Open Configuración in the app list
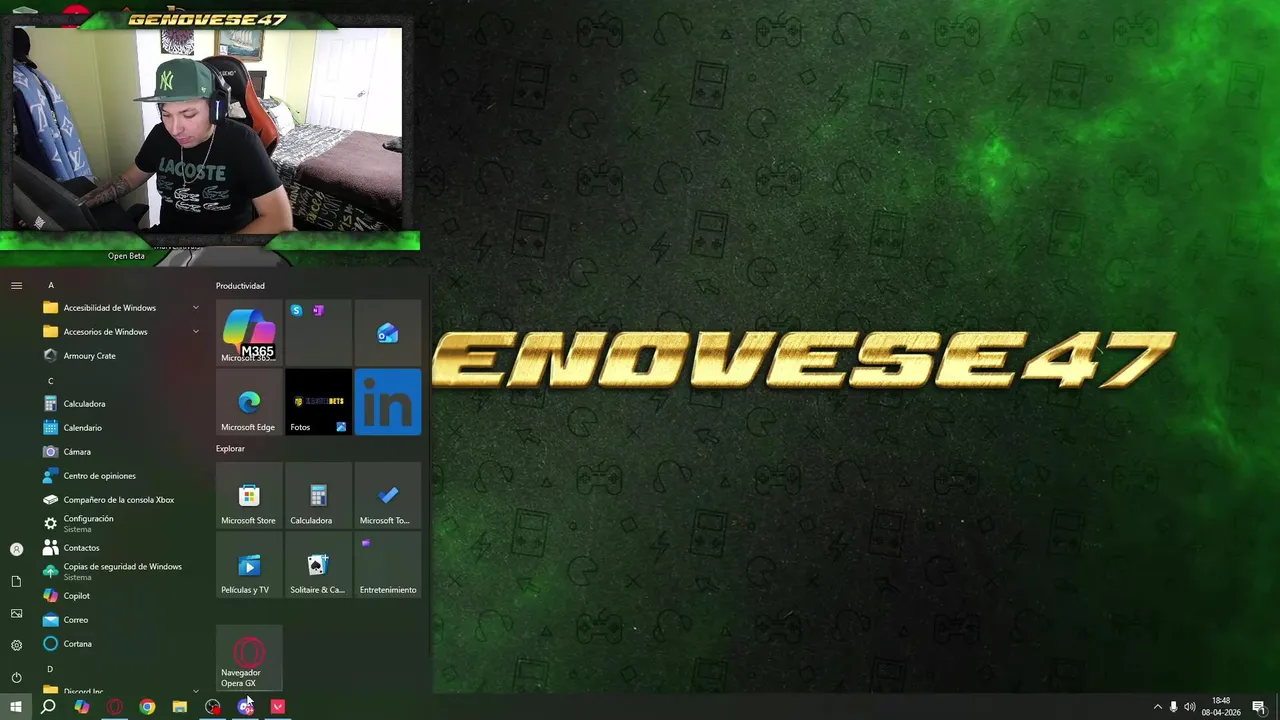 point(121,524)
